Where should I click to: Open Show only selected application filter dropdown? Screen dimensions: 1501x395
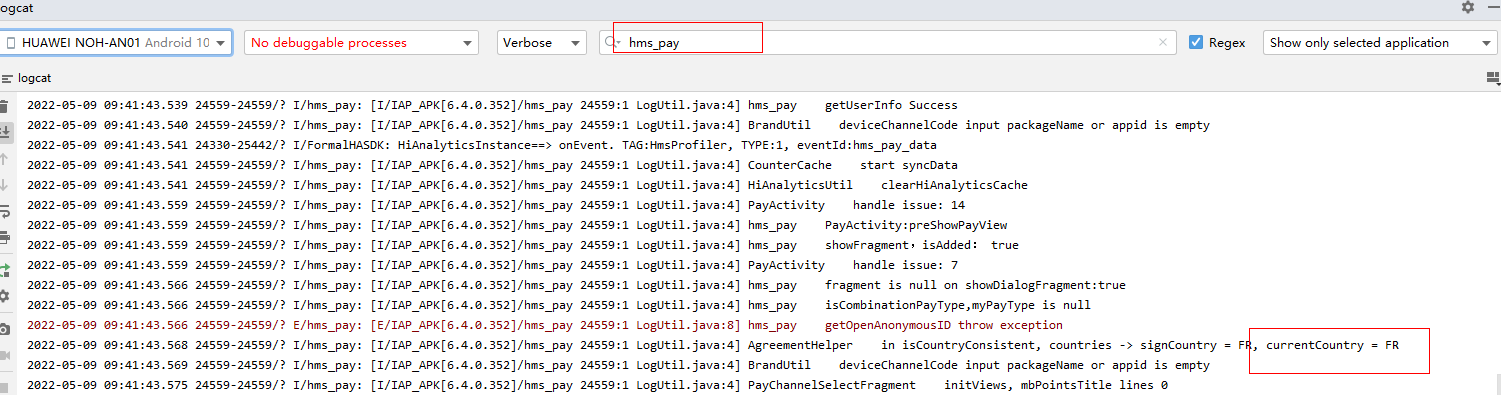1380,42
